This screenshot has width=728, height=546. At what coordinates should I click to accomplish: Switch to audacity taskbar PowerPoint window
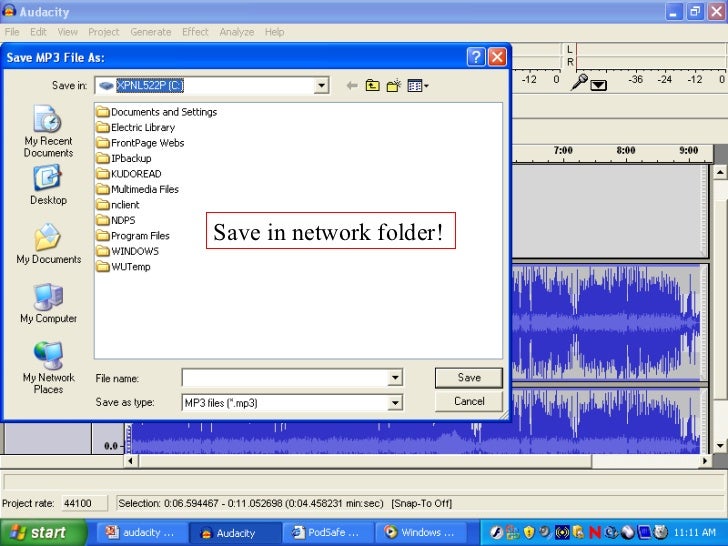tap(142, 533)
